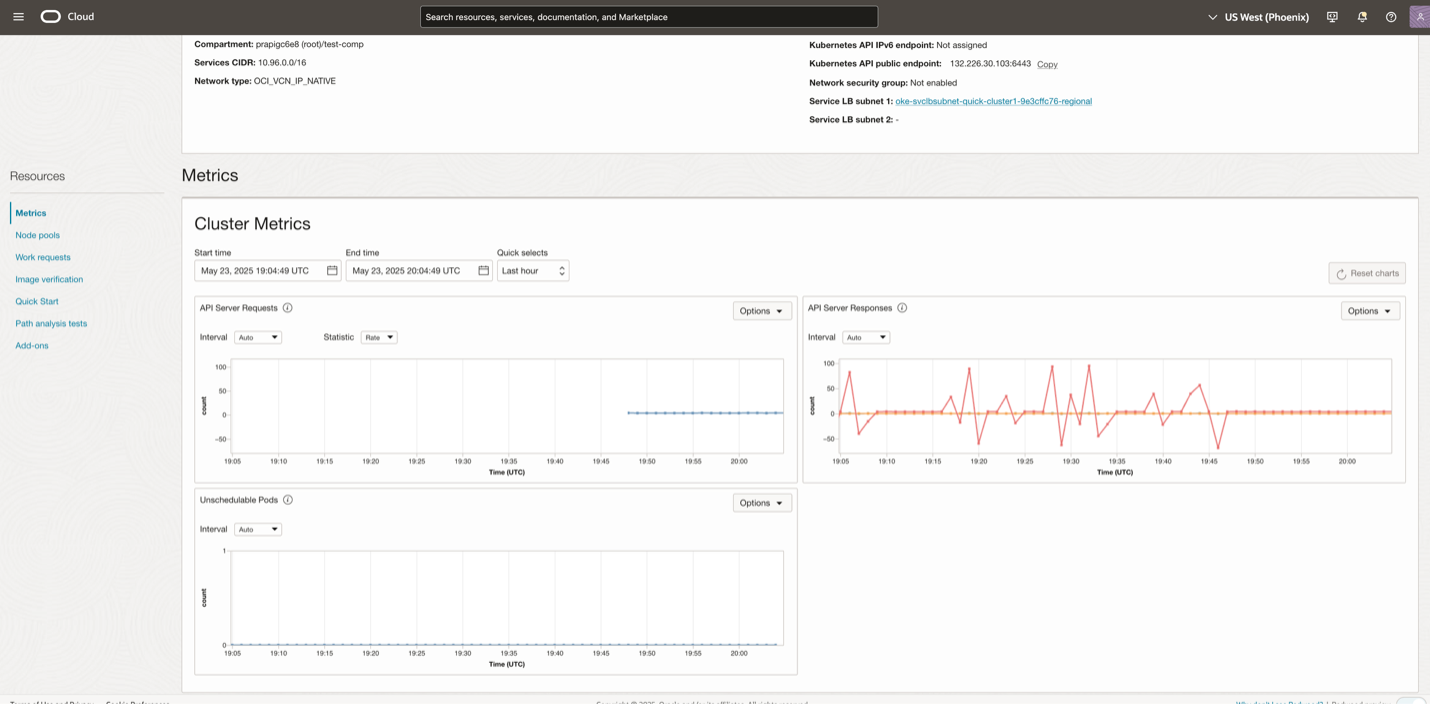Open Interval dropdown on API Server Responses
The height and width of the screenshot is (708, 1430).
866,337
